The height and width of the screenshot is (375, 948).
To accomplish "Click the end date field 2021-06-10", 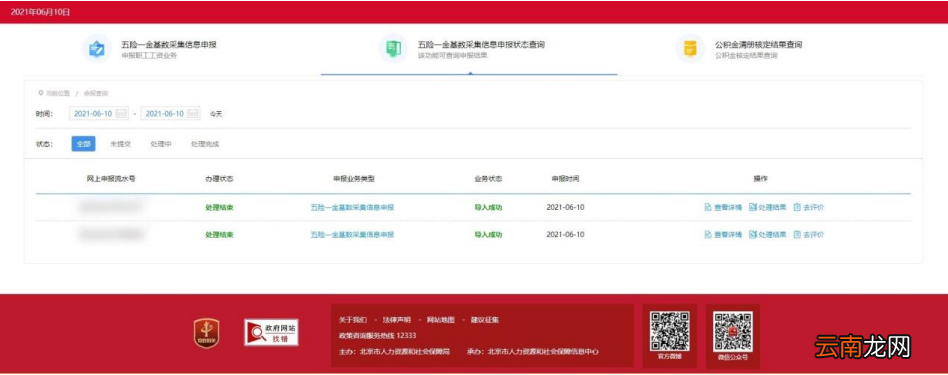I will [170, 113].
